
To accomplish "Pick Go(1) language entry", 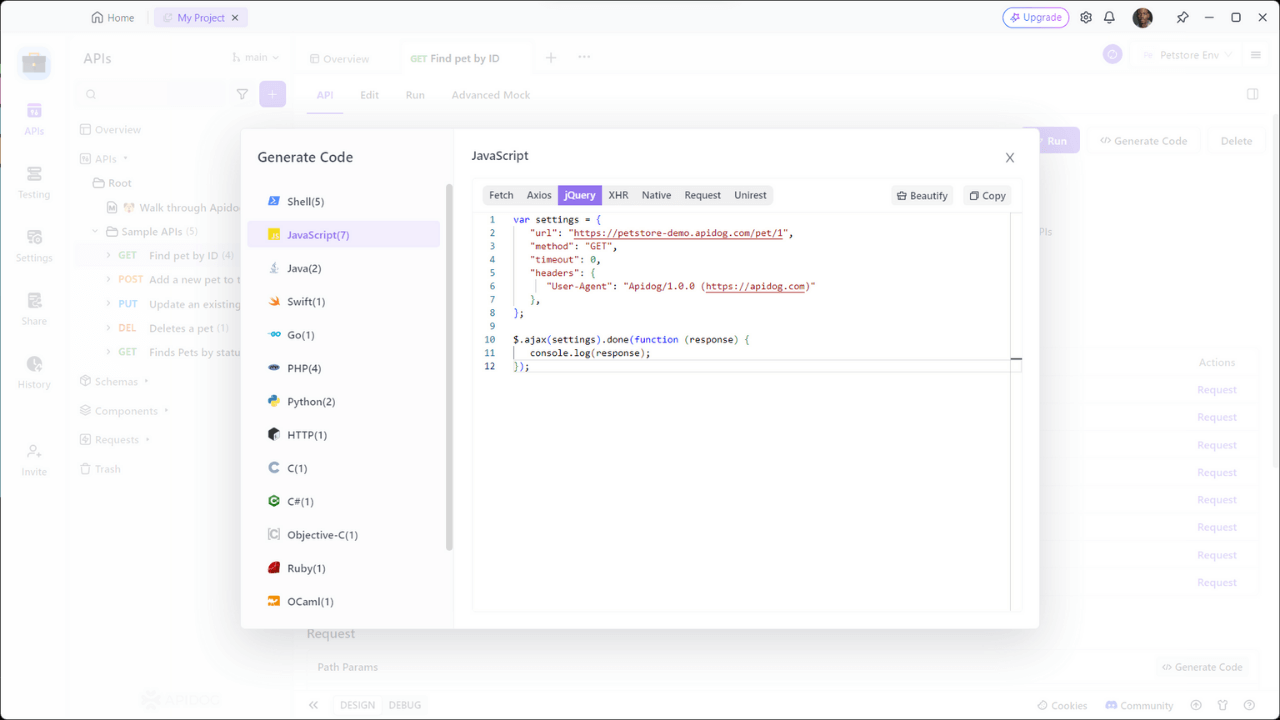I will click(343, 335).
